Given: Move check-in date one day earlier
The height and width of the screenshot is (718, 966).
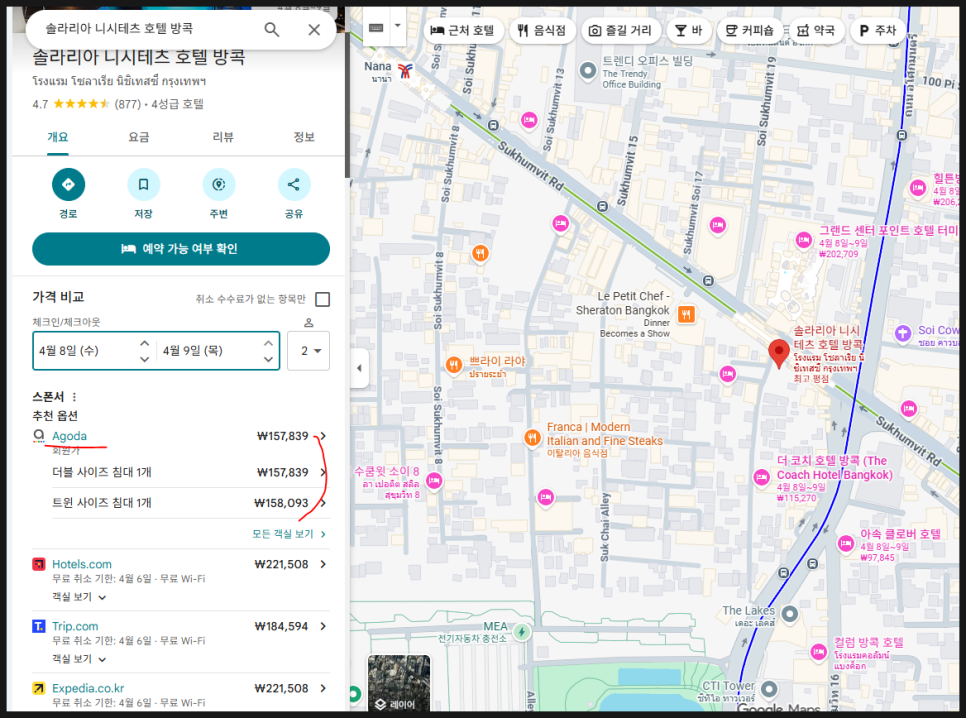Looking at the screenshot, I should click(x=144, y=359).
